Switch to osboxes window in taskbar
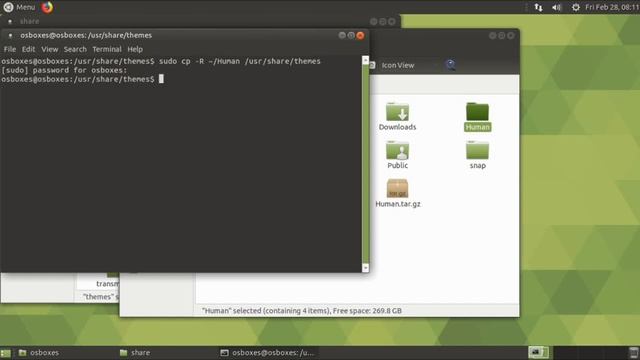The width and height of the screenshot is (640, 360). point(39,353)
